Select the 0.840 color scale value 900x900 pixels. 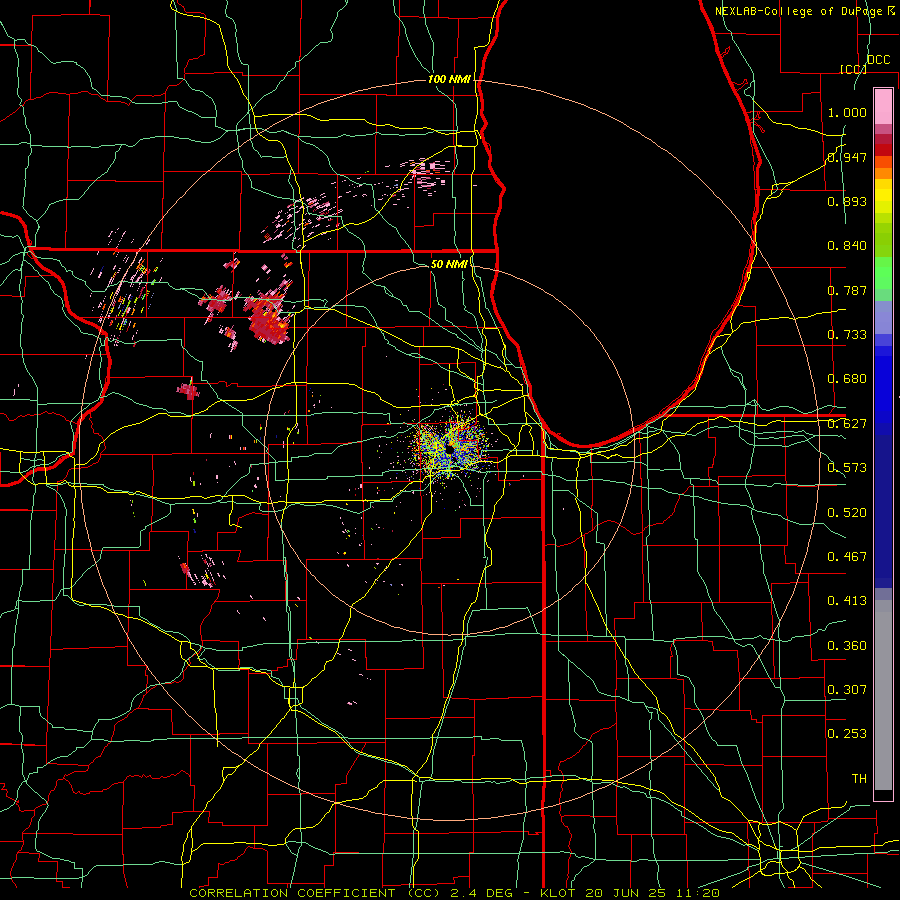[847, 246]
